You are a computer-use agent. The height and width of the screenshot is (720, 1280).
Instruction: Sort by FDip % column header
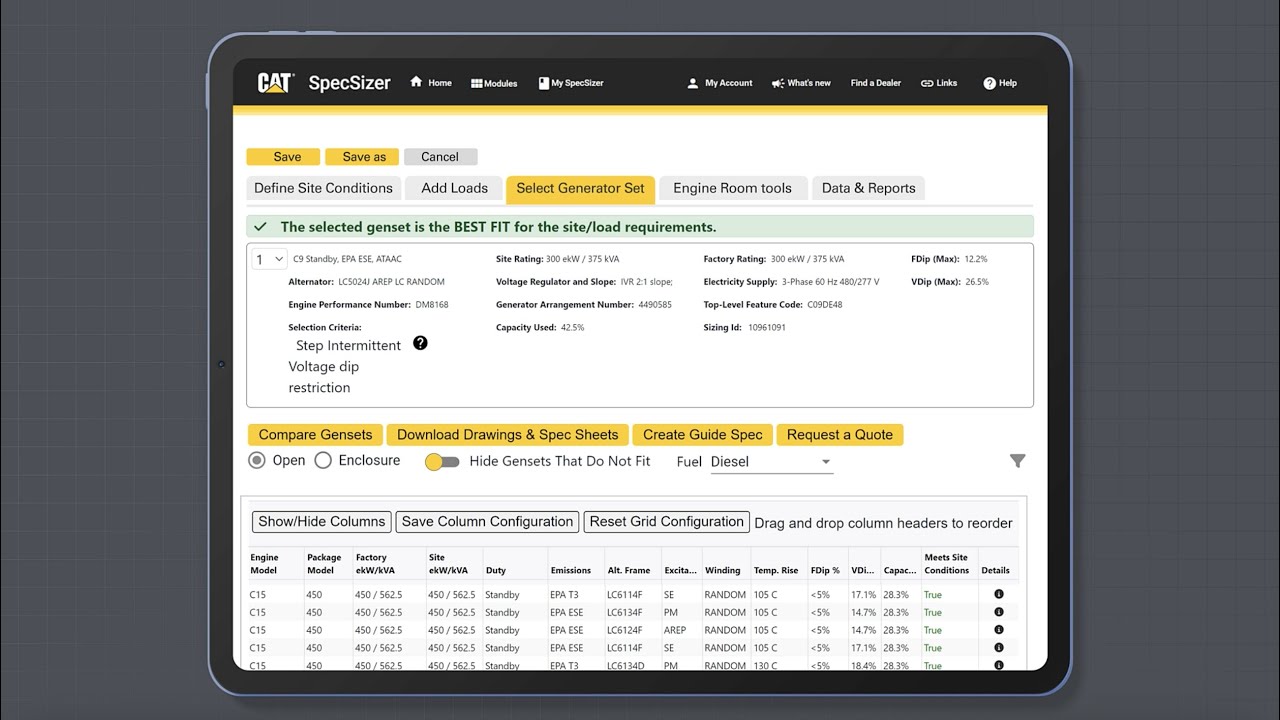(825, 570)
